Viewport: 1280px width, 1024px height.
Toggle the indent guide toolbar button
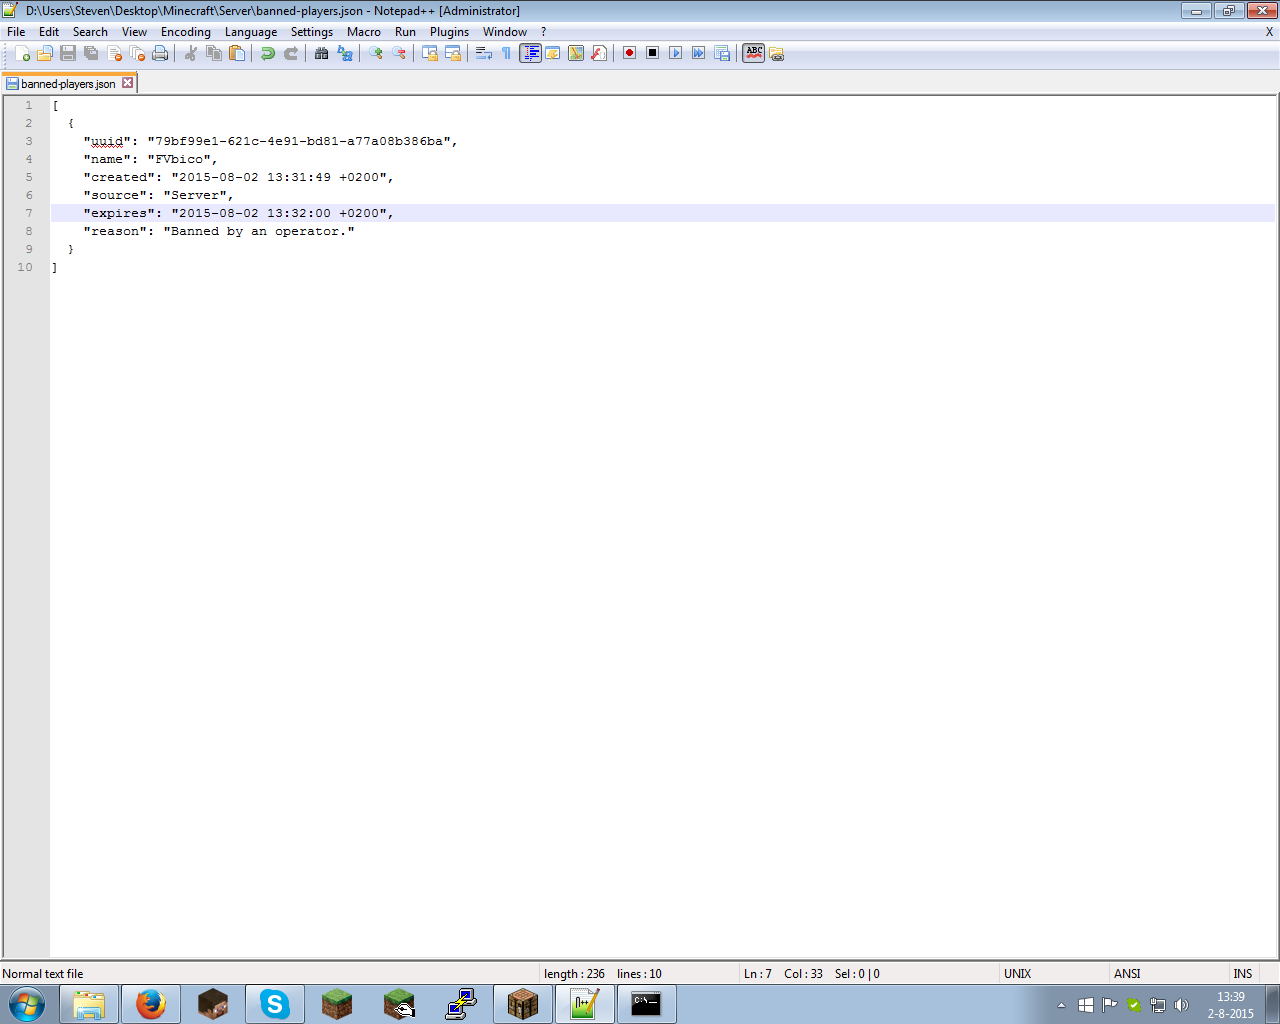tap(530, 53)
